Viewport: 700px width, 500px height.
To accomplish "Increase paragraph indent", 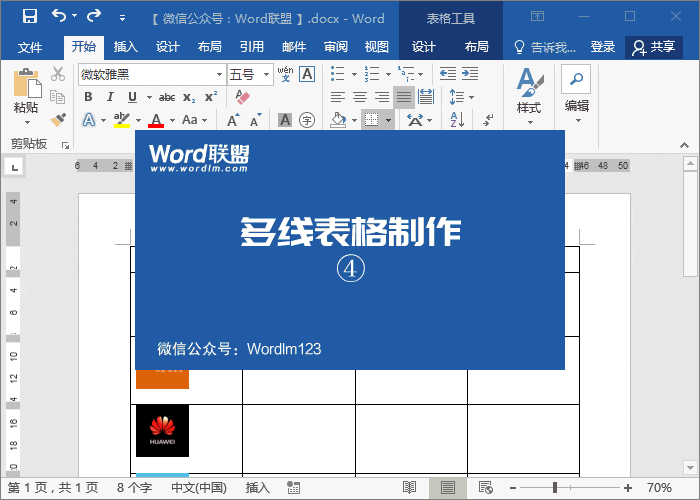I will pyautogui.click(x=470, y=74).
